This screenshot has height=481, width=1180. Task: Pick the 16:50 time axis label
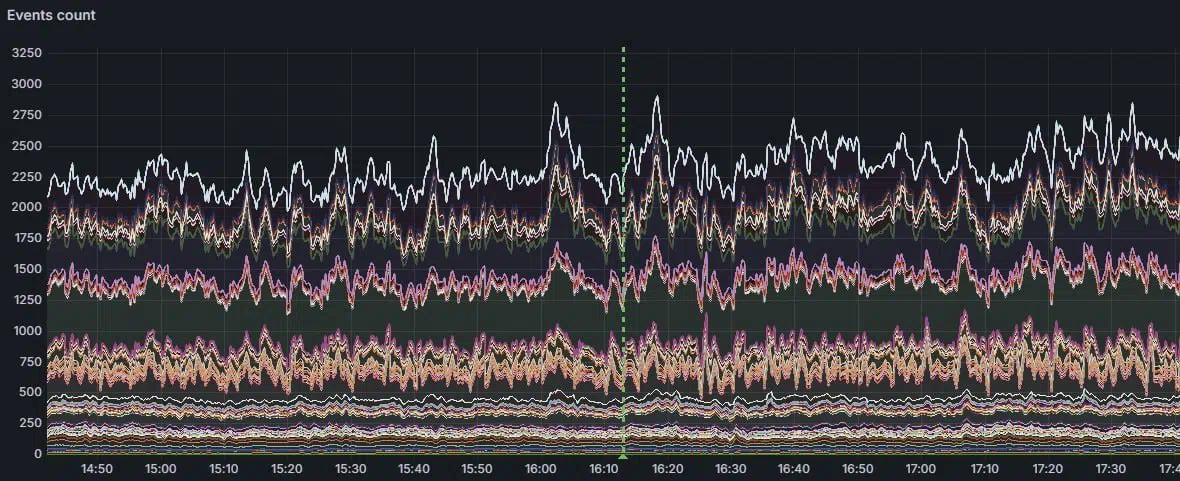click(x=857, y=468)
